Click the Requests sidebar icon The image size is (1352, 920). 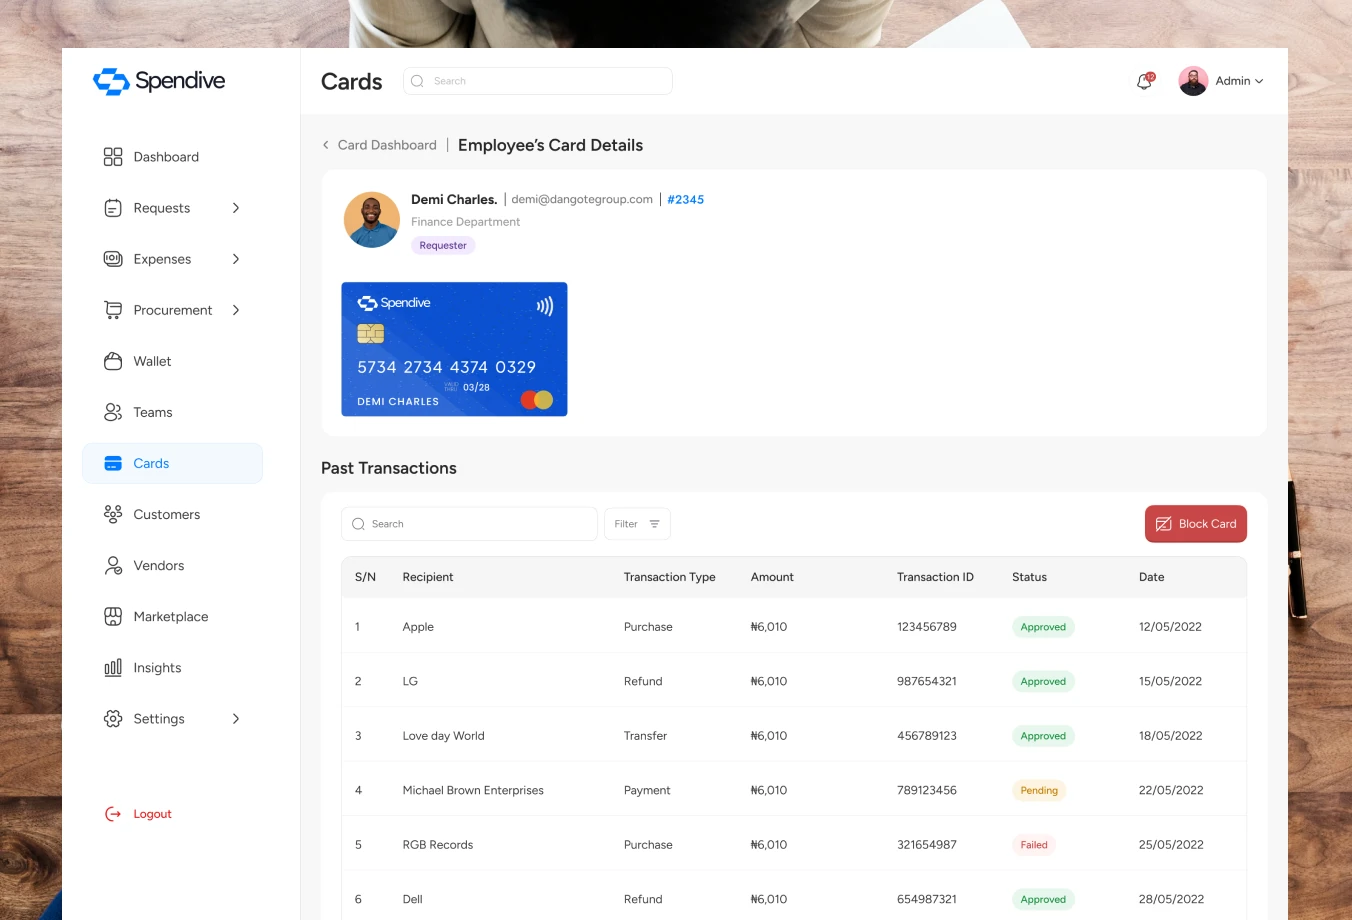(113, 208)
